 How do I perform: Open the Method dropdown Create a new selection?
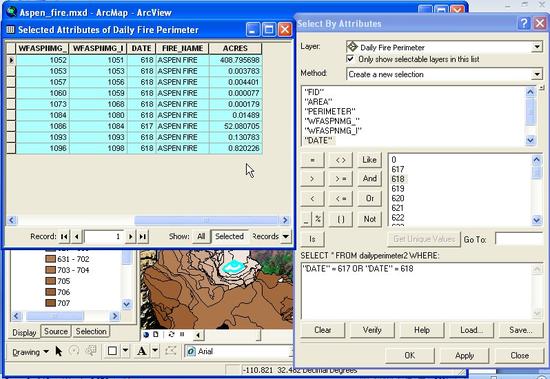click(x=444, y=74)
